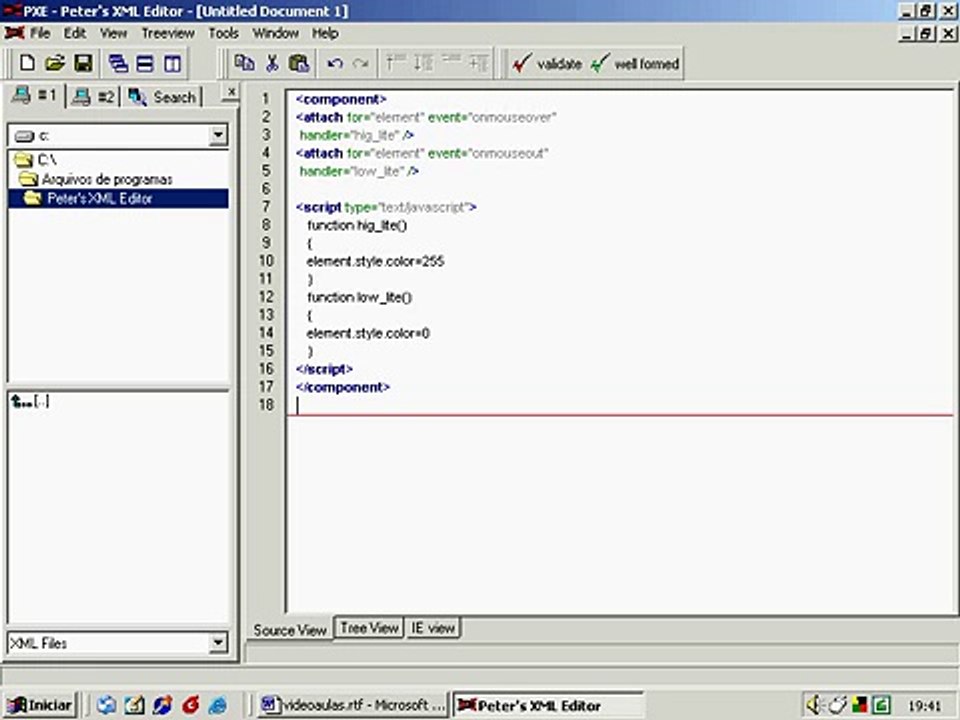Viewport: 960px width, 720px height.
Task: Click the mouse-shaped icon in the system tray
Action: [x=837, y=705]
